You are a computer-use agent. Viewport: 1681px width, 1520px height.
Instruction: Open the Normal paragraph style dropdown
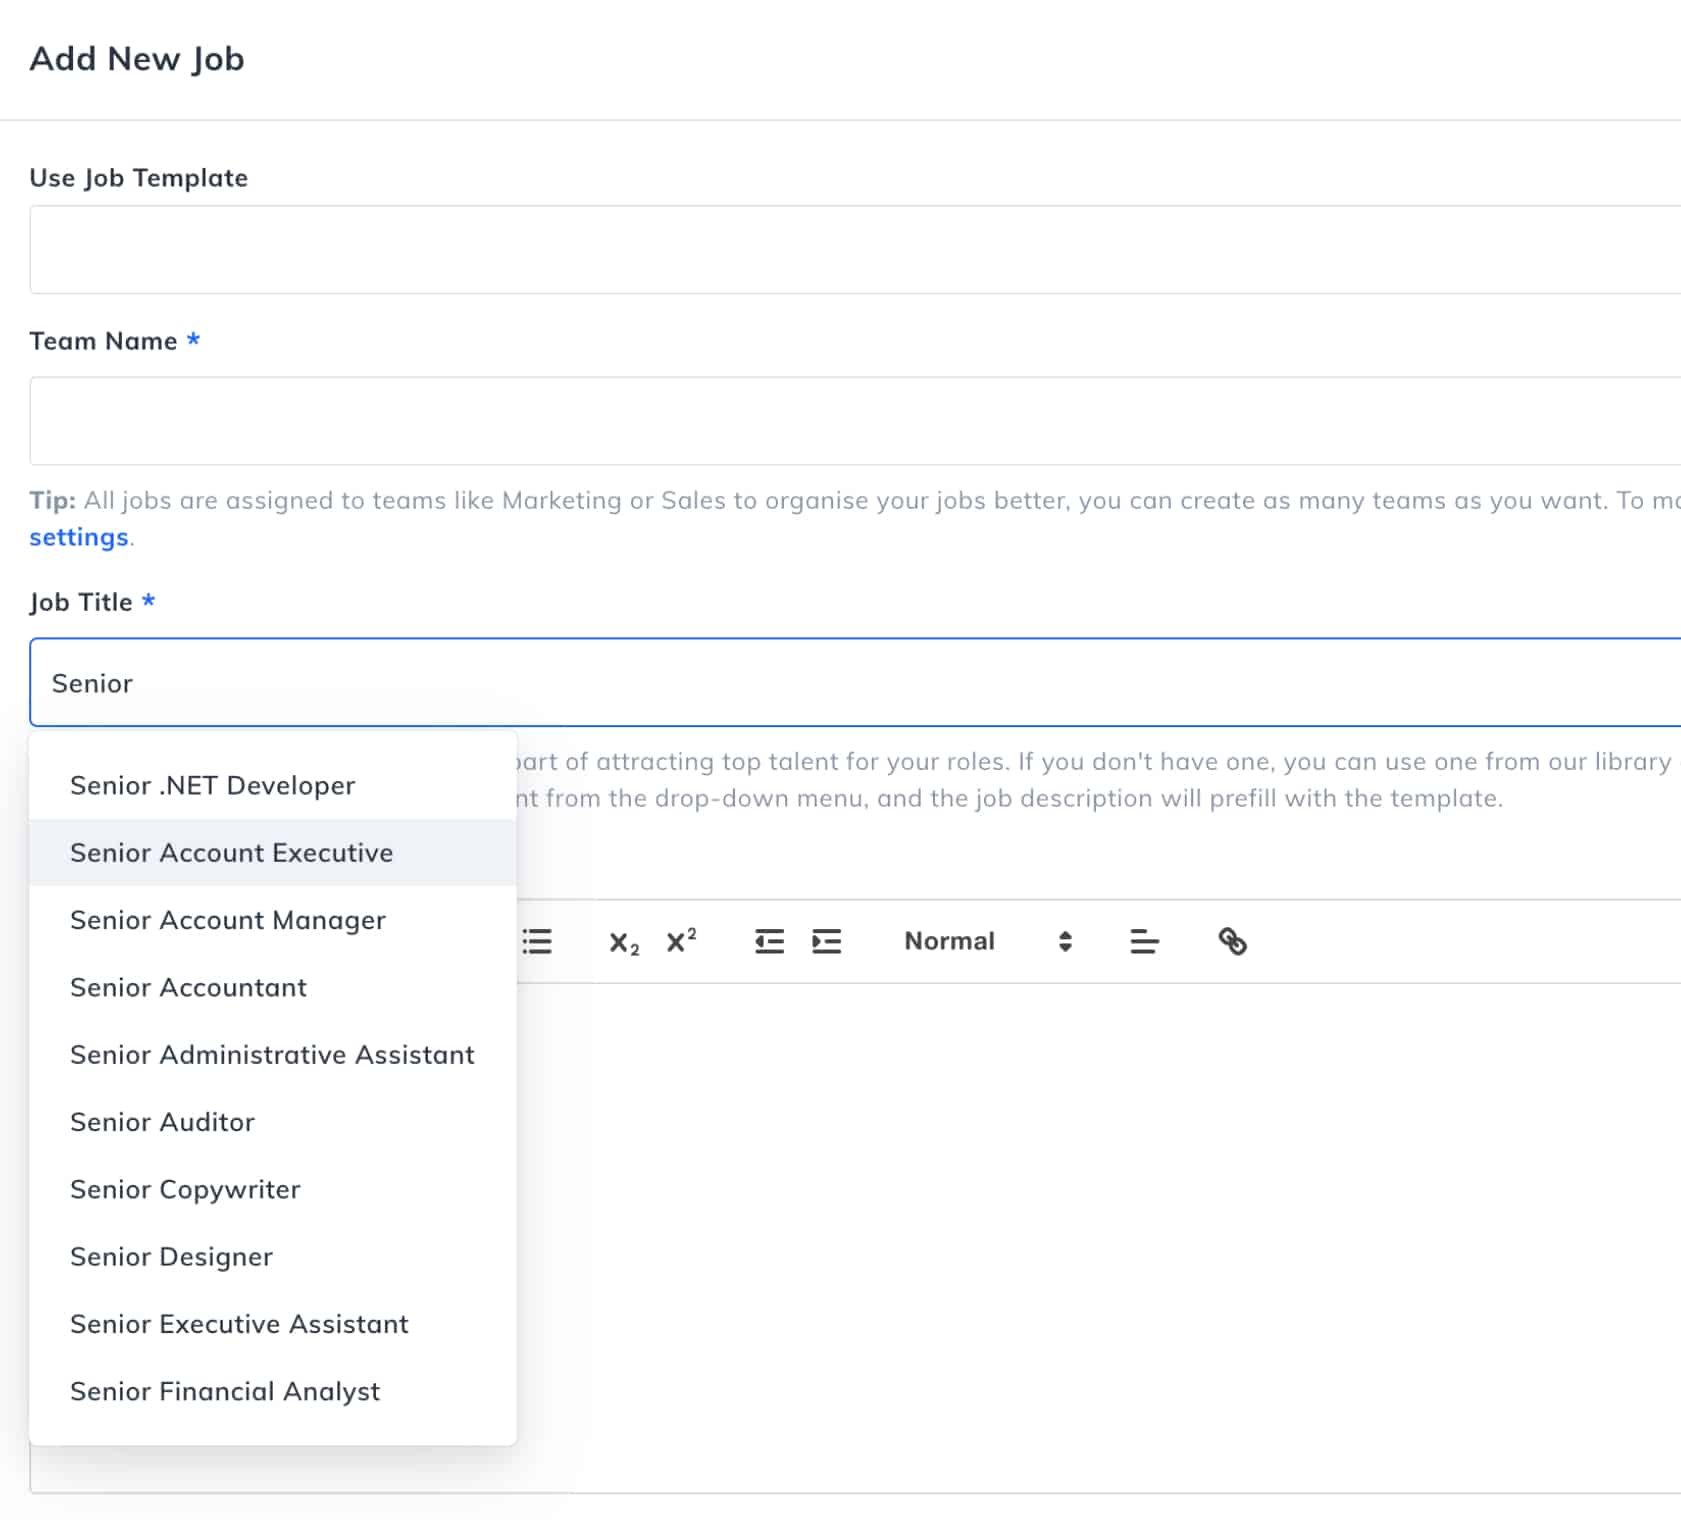coord(948,941)
